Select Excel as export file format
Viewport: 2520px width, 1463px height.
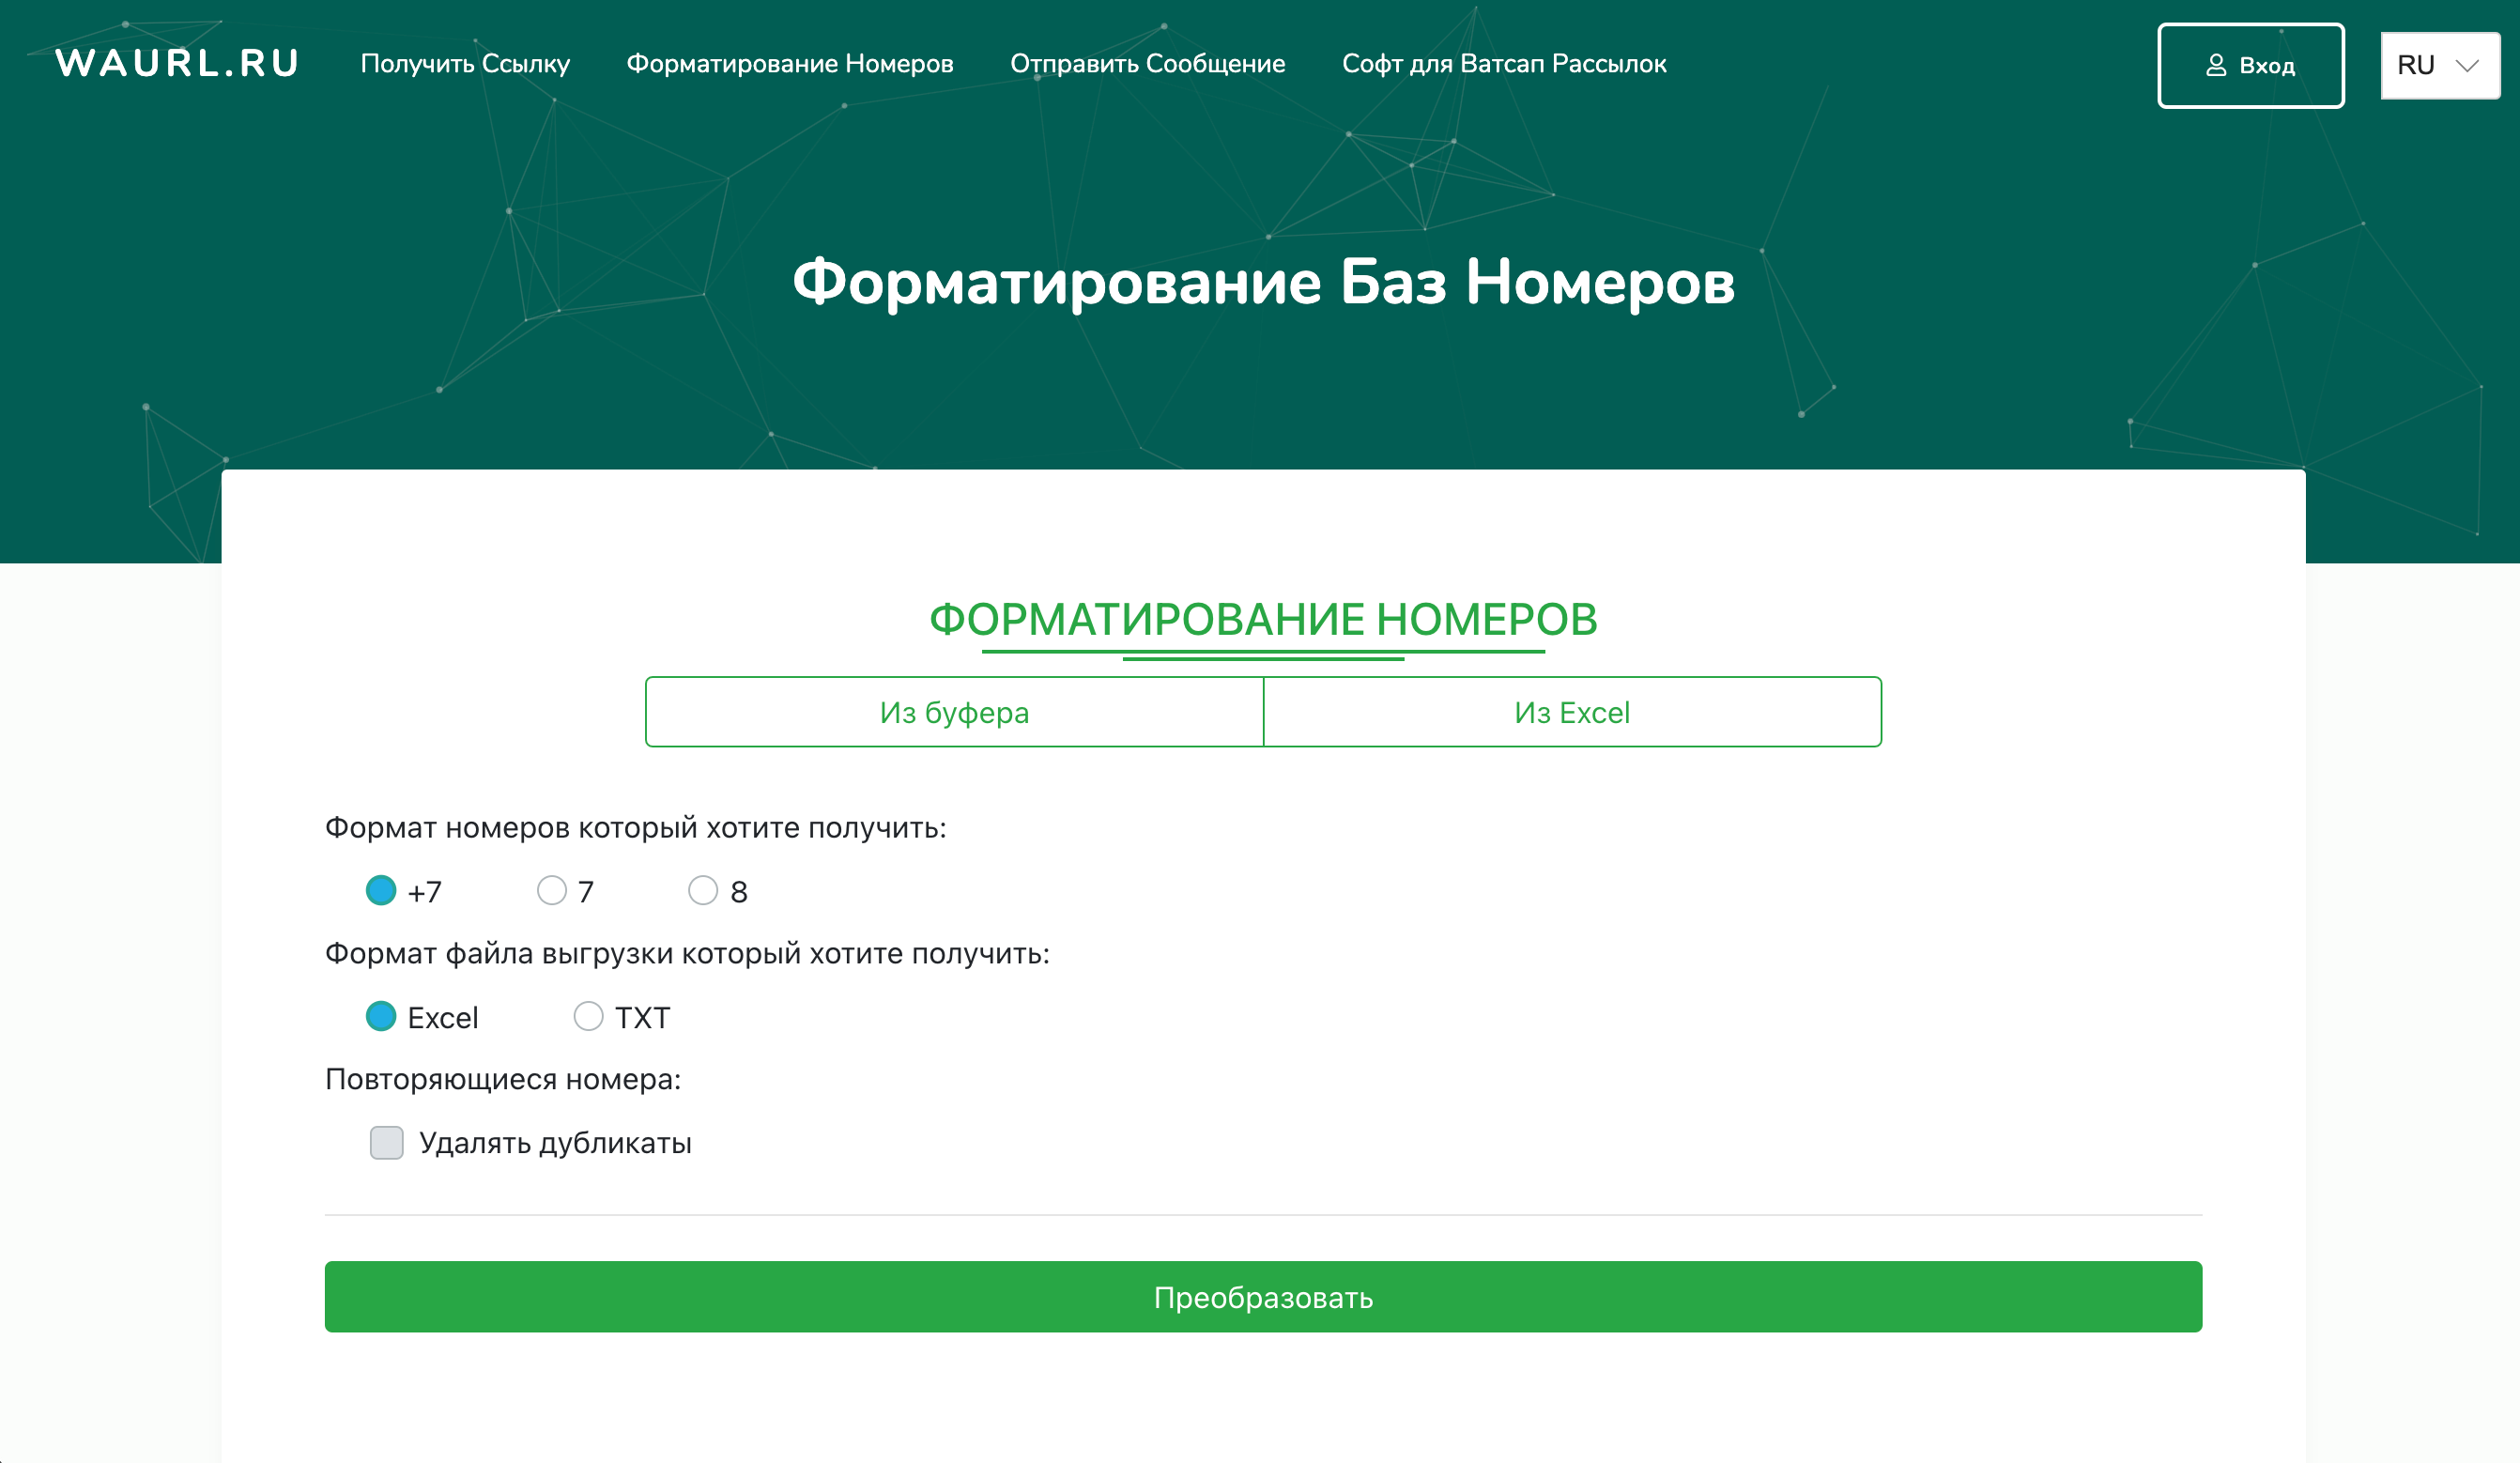[x=381, y=1016]
